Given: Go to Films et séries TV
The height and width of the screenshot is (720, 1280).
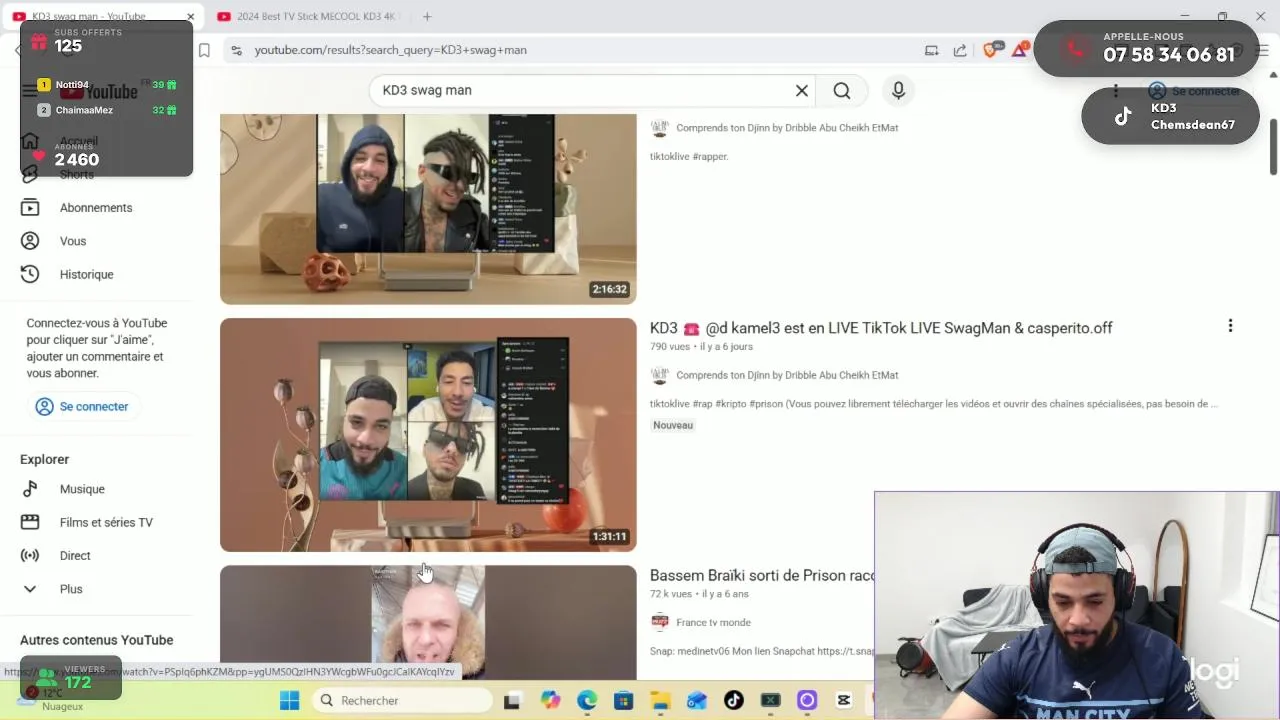Looking at the screenshot, I should [106, 522].
